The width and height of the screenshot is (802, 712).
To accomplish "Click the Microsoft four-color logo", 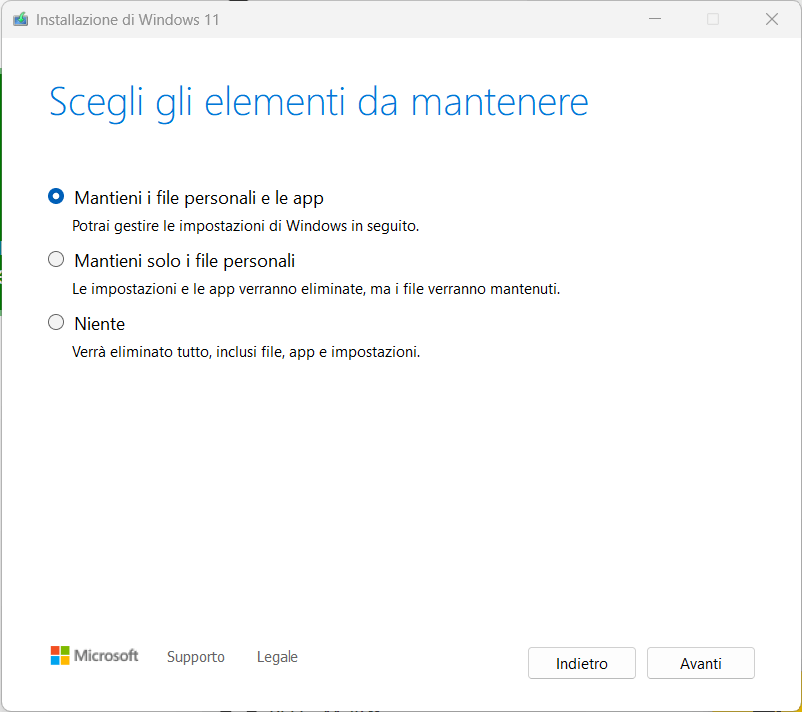I will 60,655.
